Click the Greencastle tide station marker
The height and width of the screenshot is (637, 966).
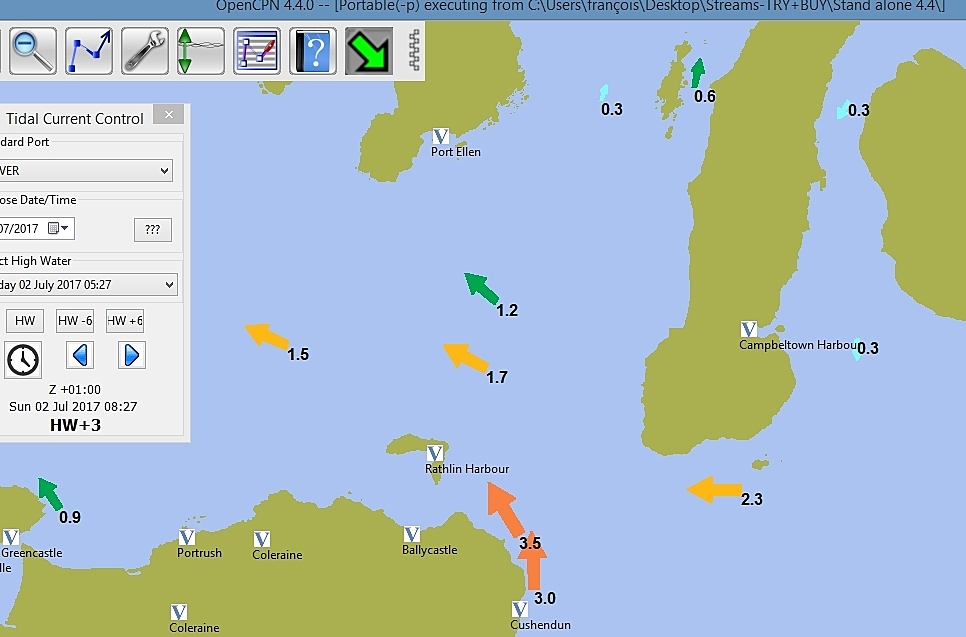click(11, 537)
